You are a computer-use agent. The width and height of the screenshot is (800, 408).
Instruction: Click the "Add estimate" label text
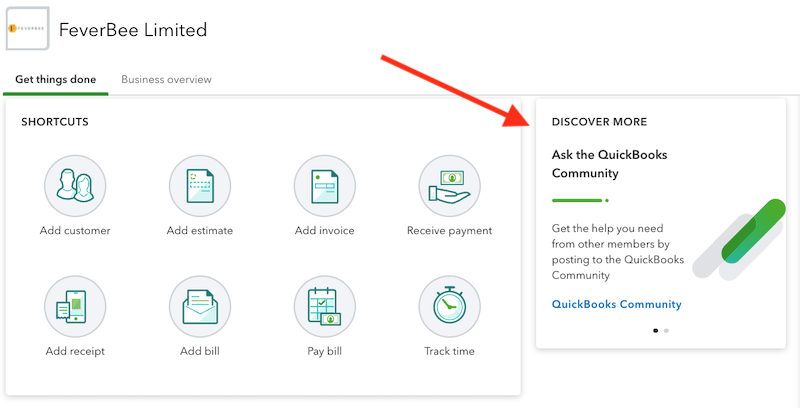tap(200, 231)
